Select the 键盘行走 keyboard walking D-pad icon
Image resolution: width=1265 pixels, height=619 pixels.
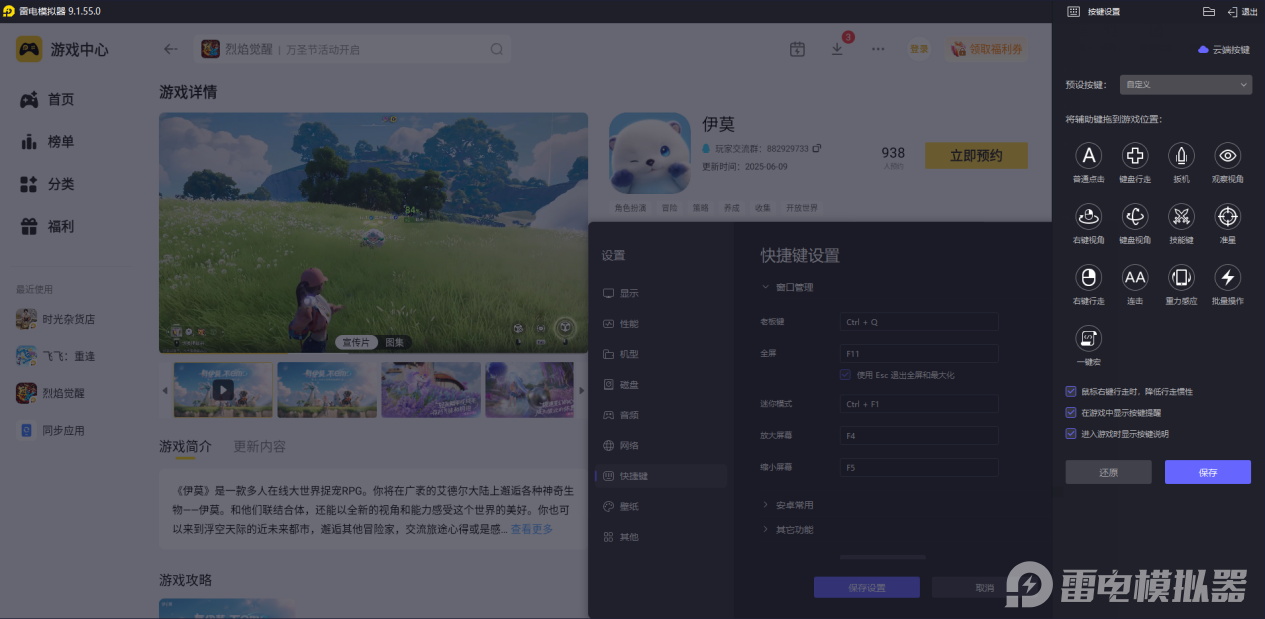point(1134,155)
